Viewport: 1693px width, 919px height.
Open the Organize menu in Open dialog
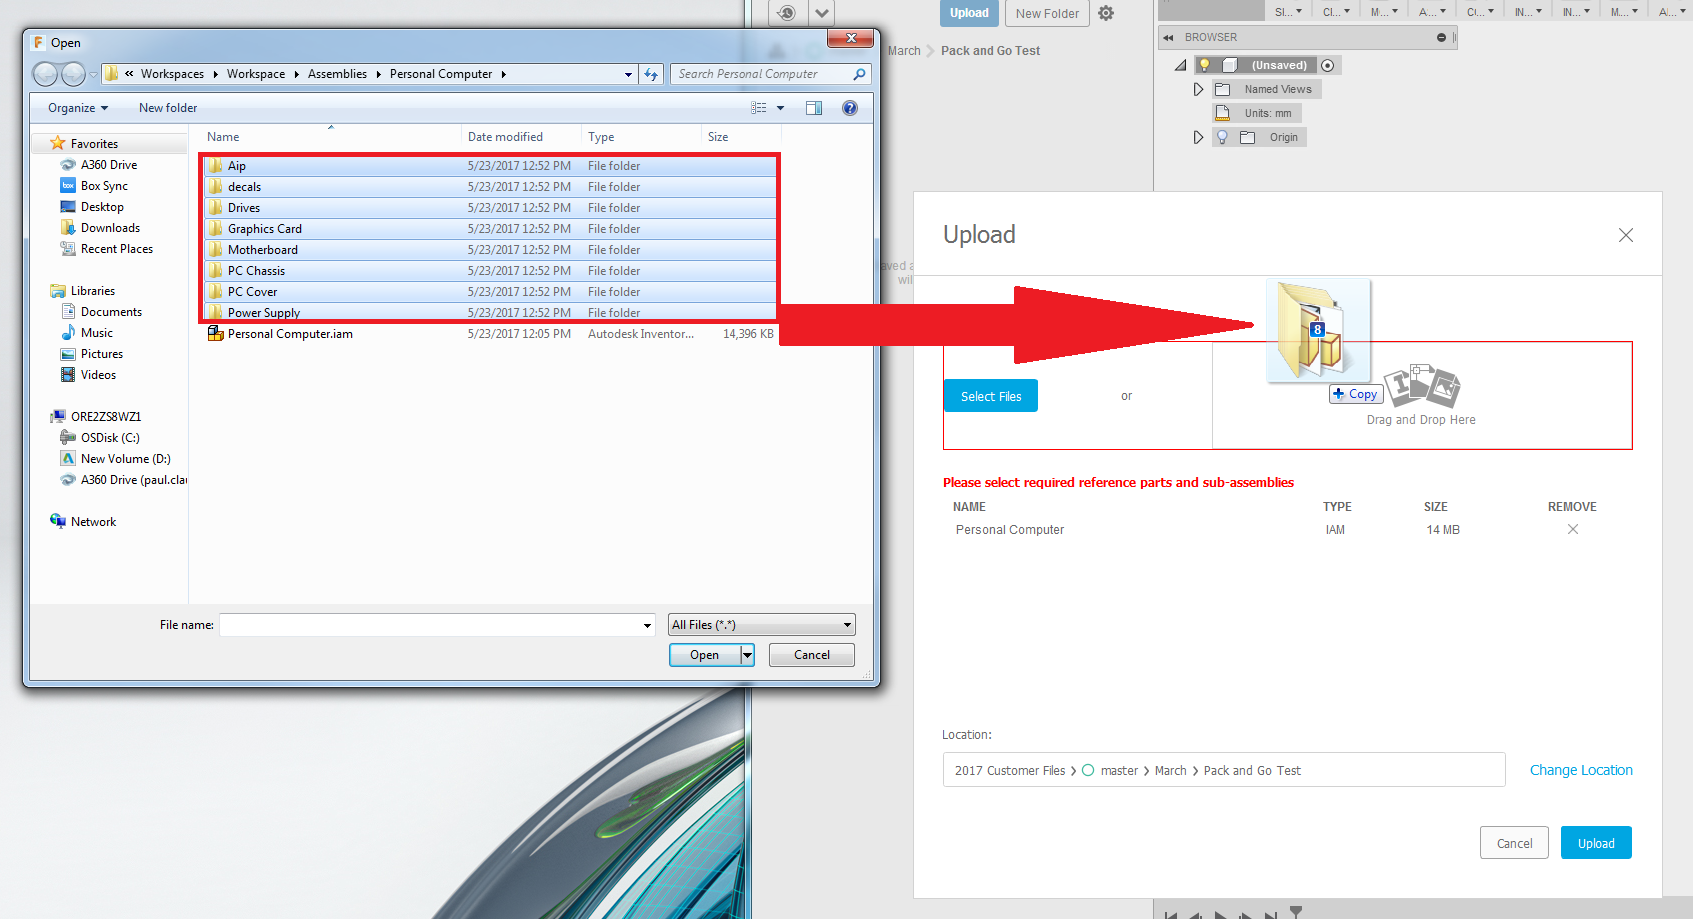pyautogui.click(x=78, y=108)
